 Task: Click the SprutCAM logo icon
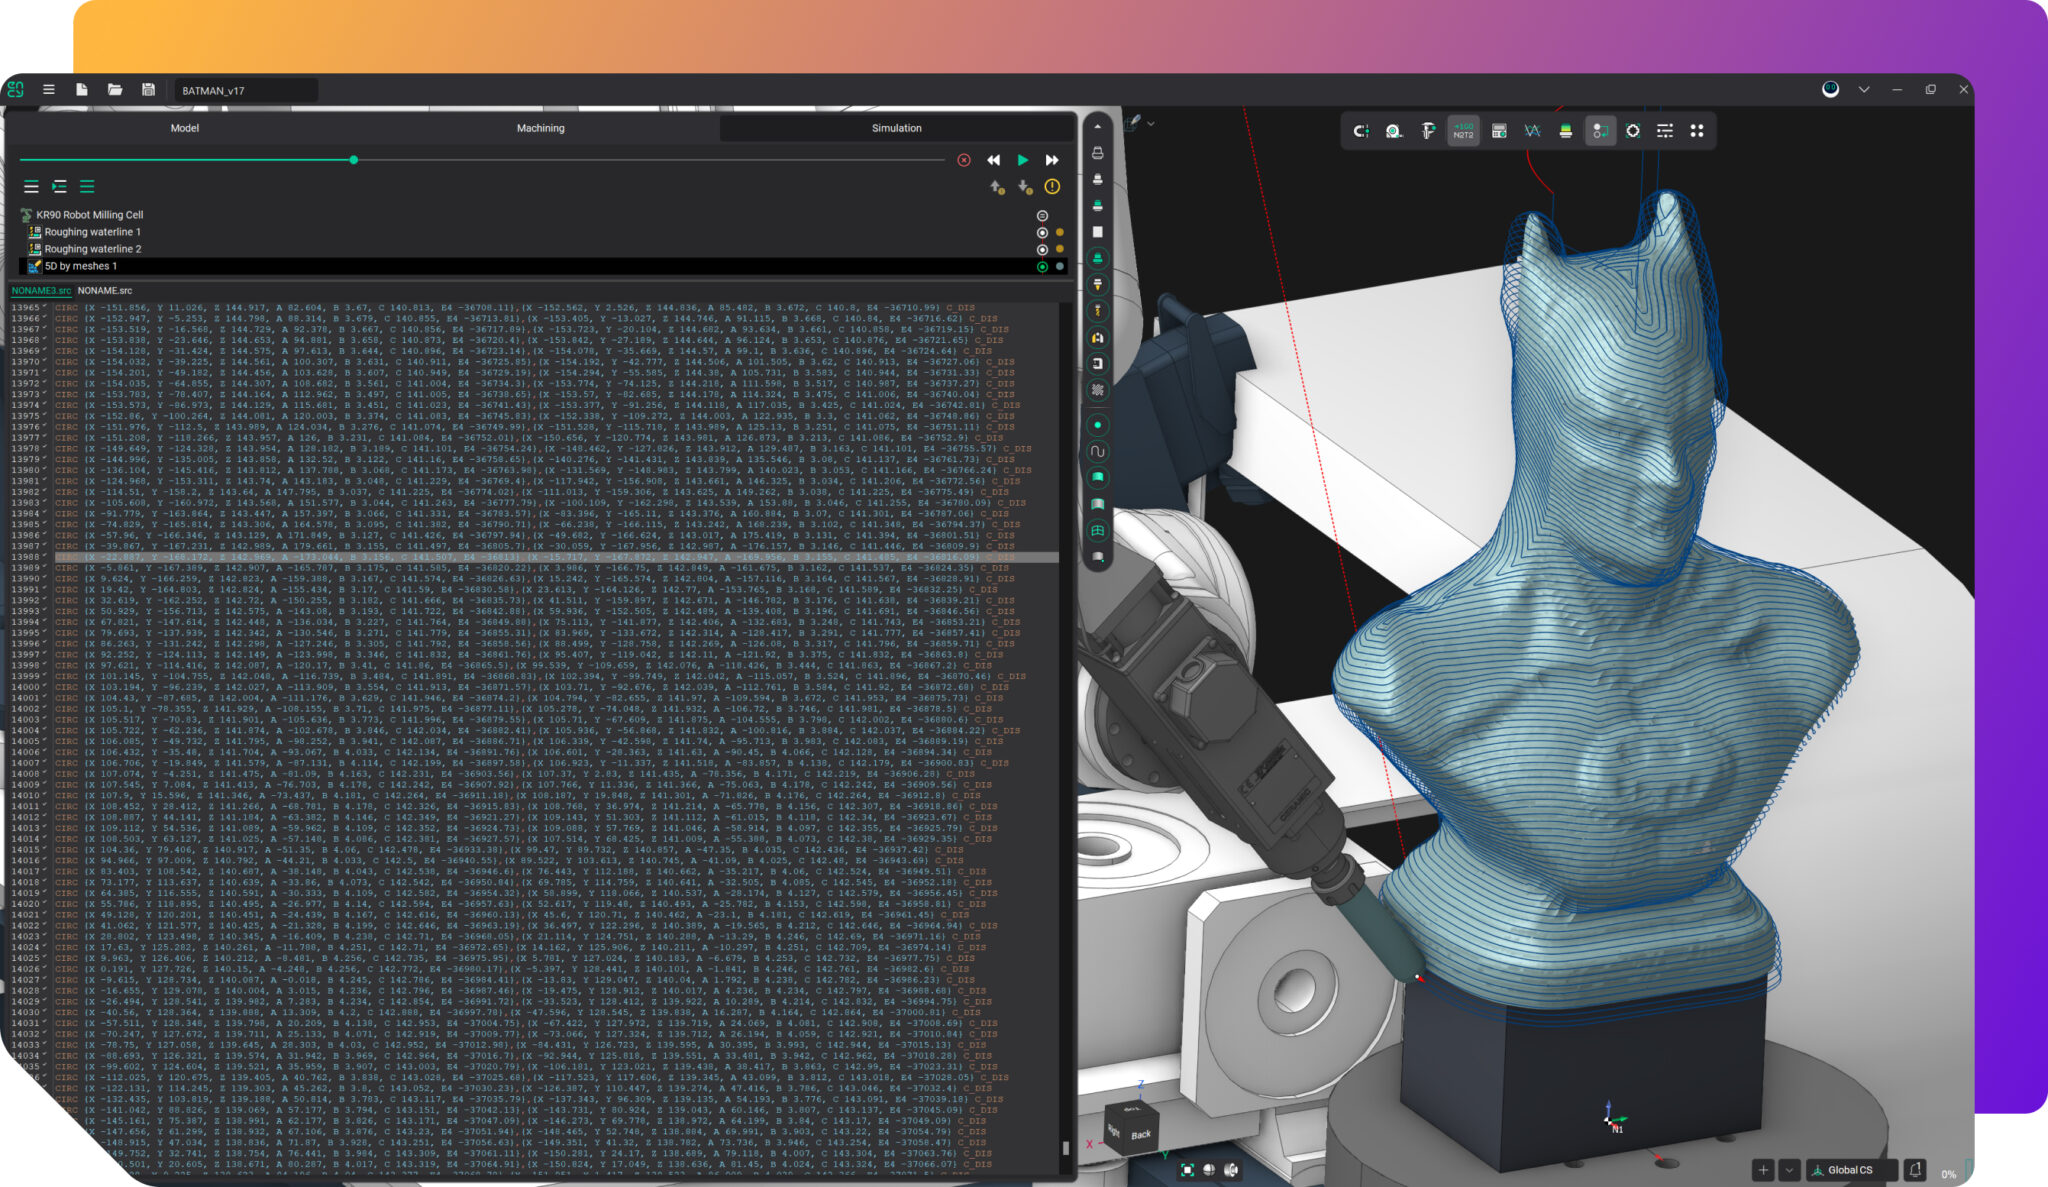click(15, 89)
